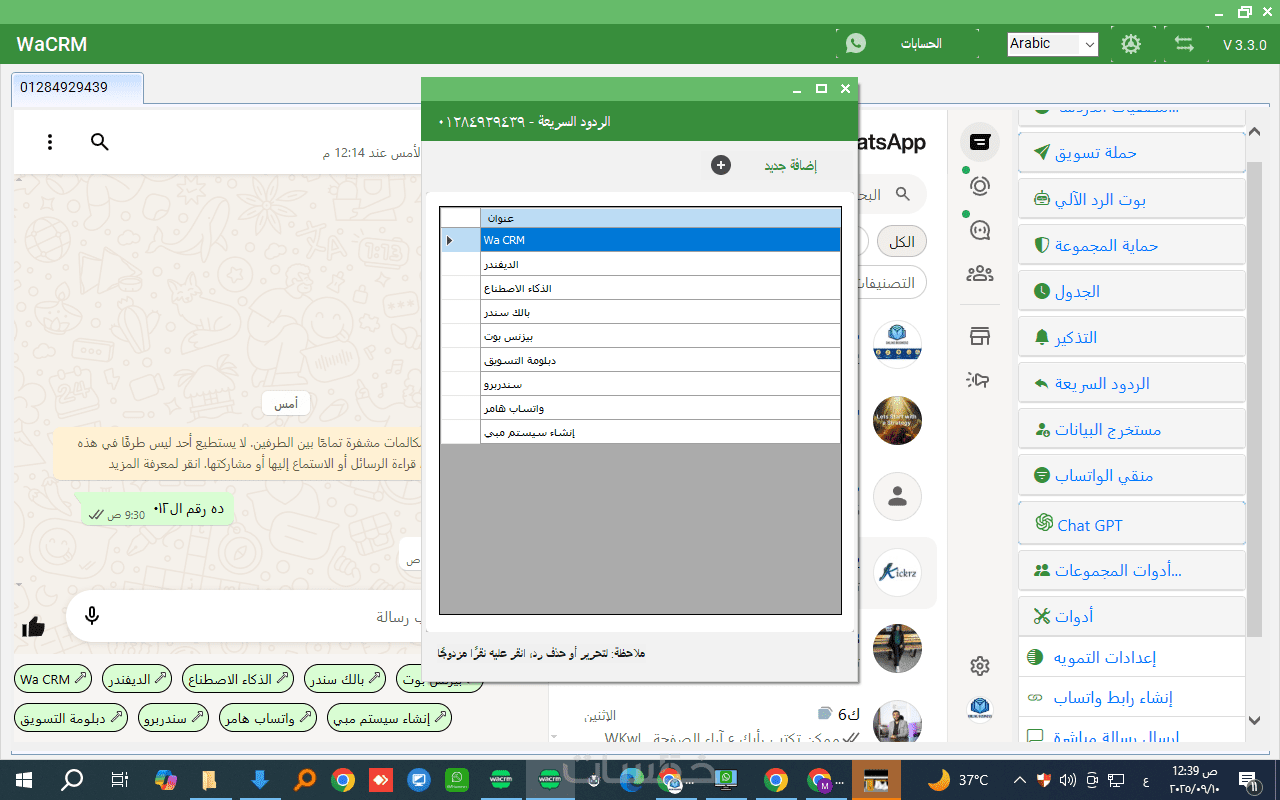Open the Windows Start button

[x=24, y=780]
